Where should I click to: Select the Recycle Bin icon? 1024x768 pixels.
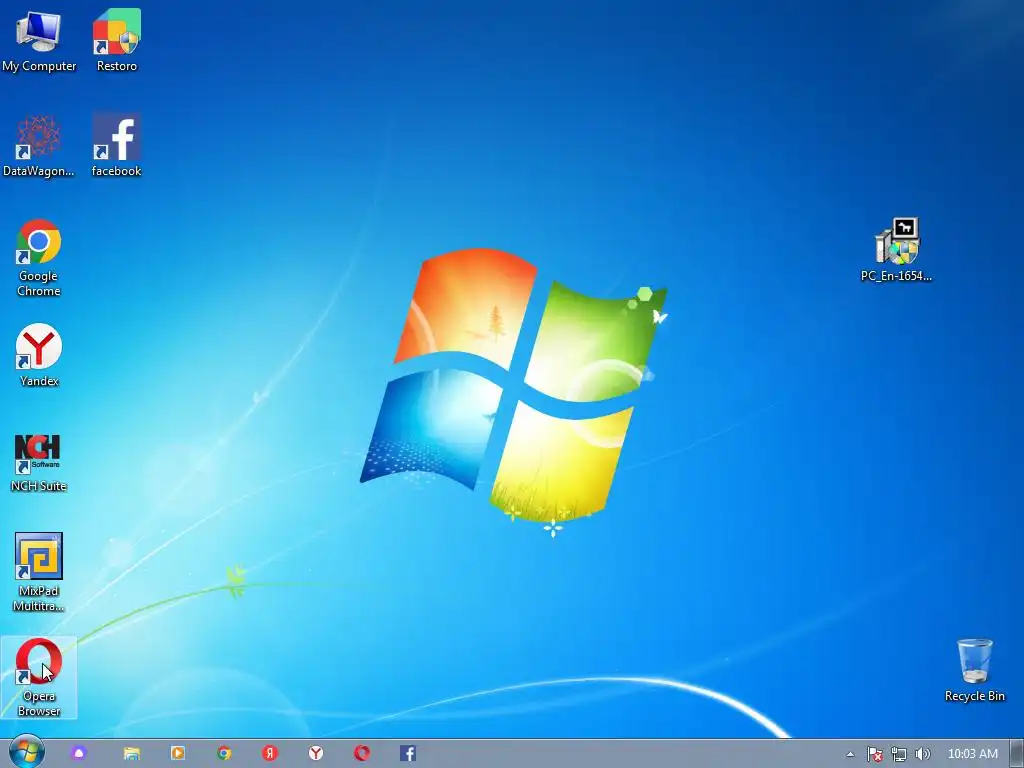[x=974, y=671]
